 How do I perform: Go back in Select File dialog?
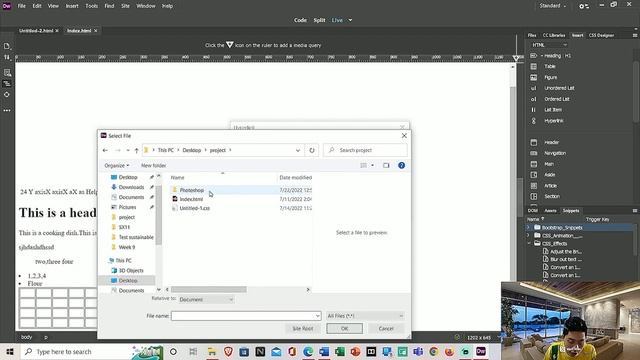pos(105,150)
